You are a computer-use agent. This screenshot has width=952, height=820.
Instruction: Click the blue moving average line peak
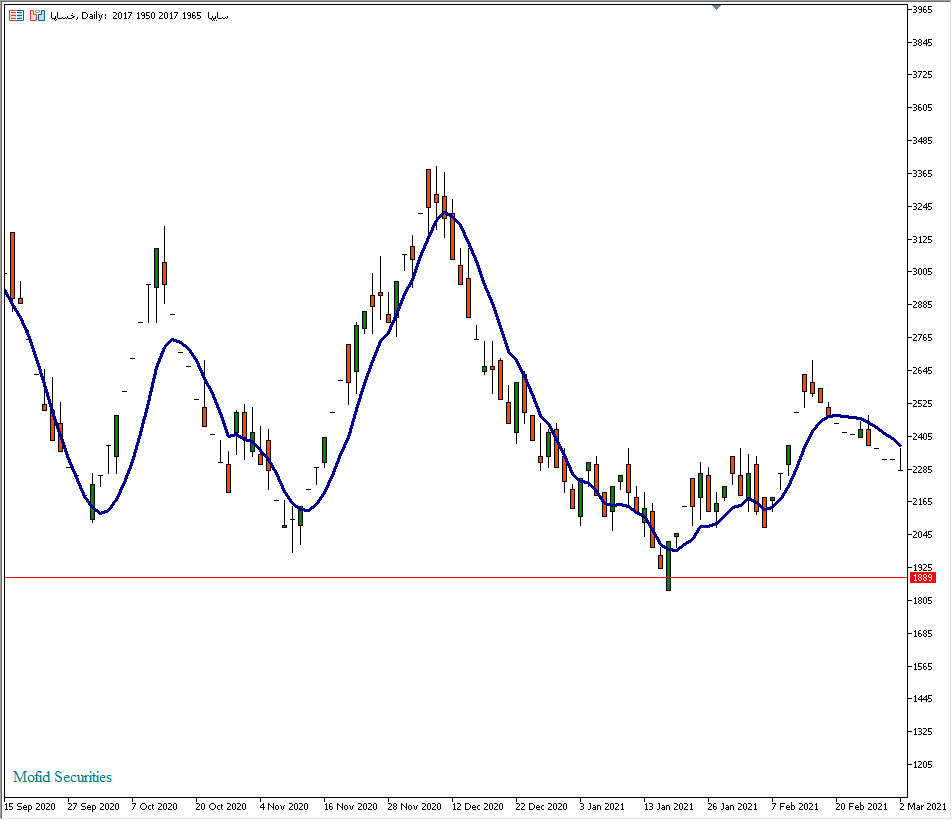447,214
